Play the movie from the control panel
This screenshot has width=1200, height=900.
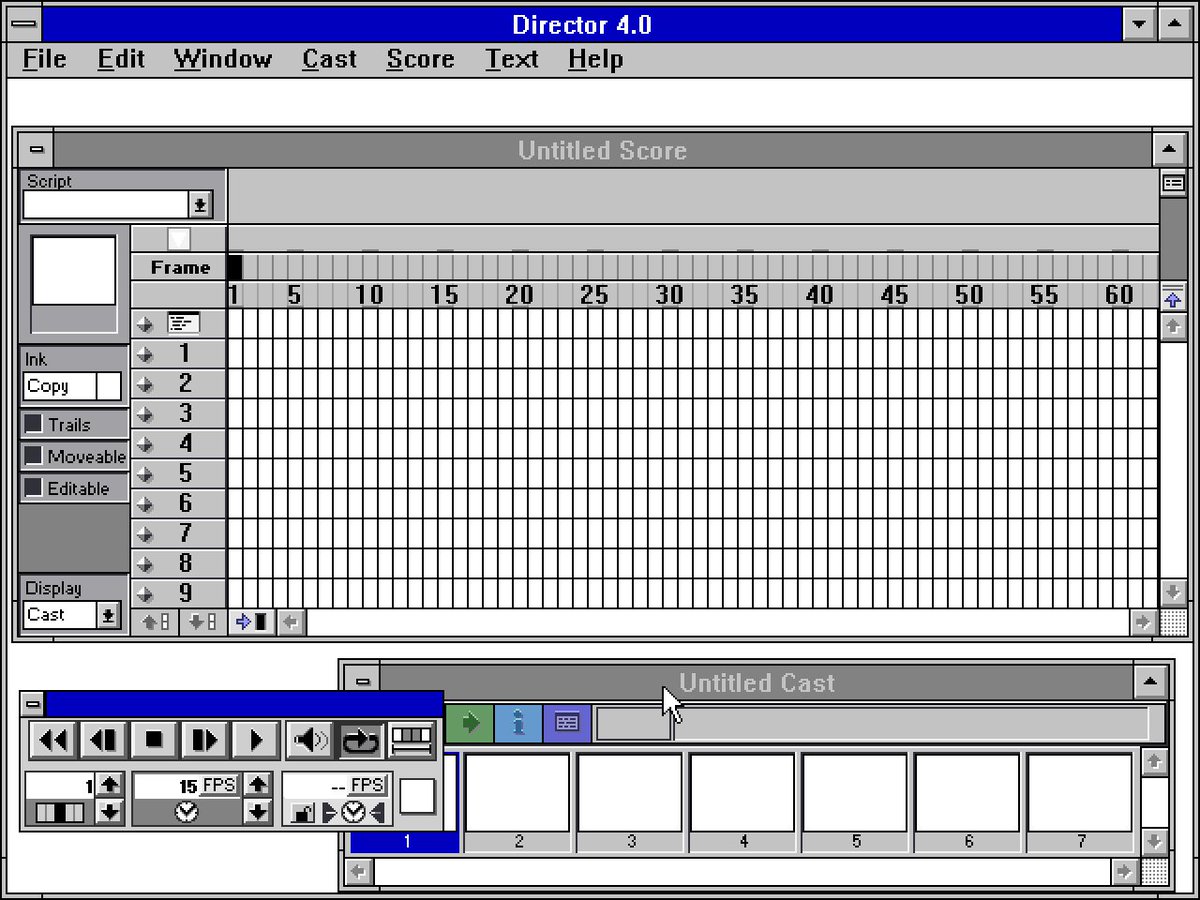tap(256, 740)
